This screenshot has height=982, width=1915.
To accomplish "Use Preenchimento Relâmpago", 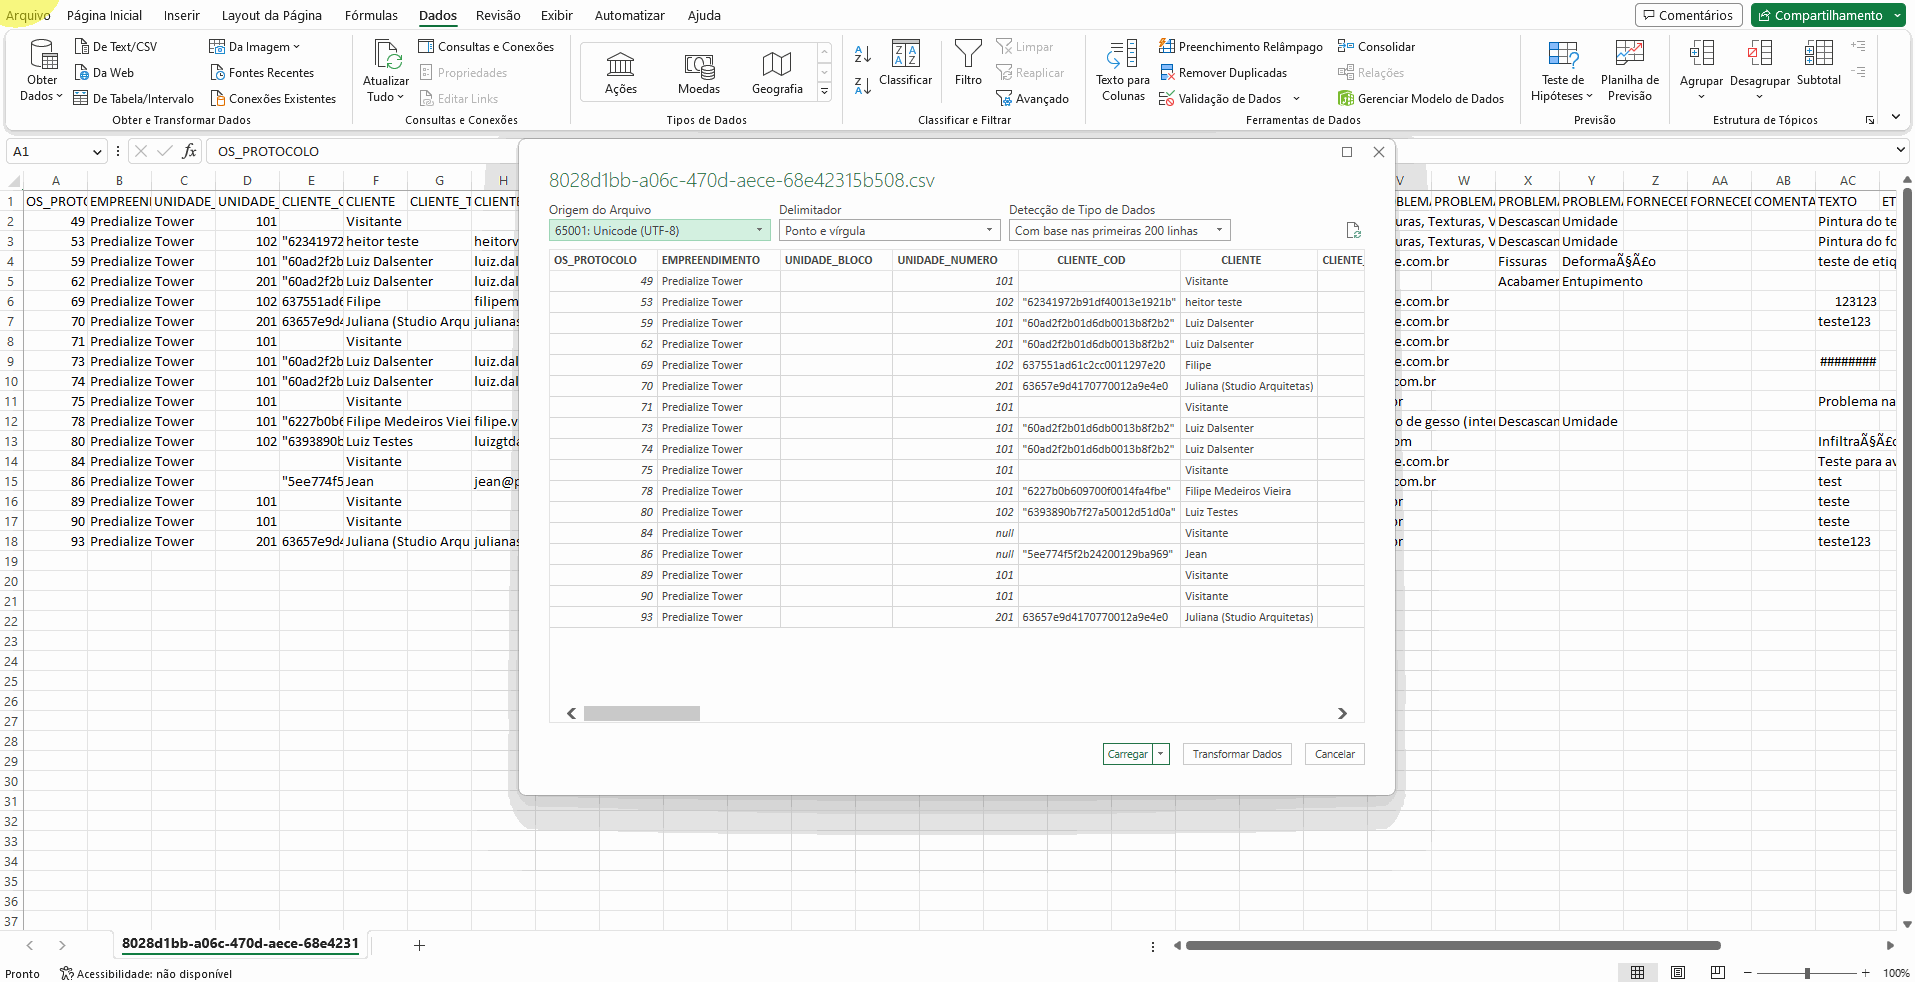I will point(1240,46).
